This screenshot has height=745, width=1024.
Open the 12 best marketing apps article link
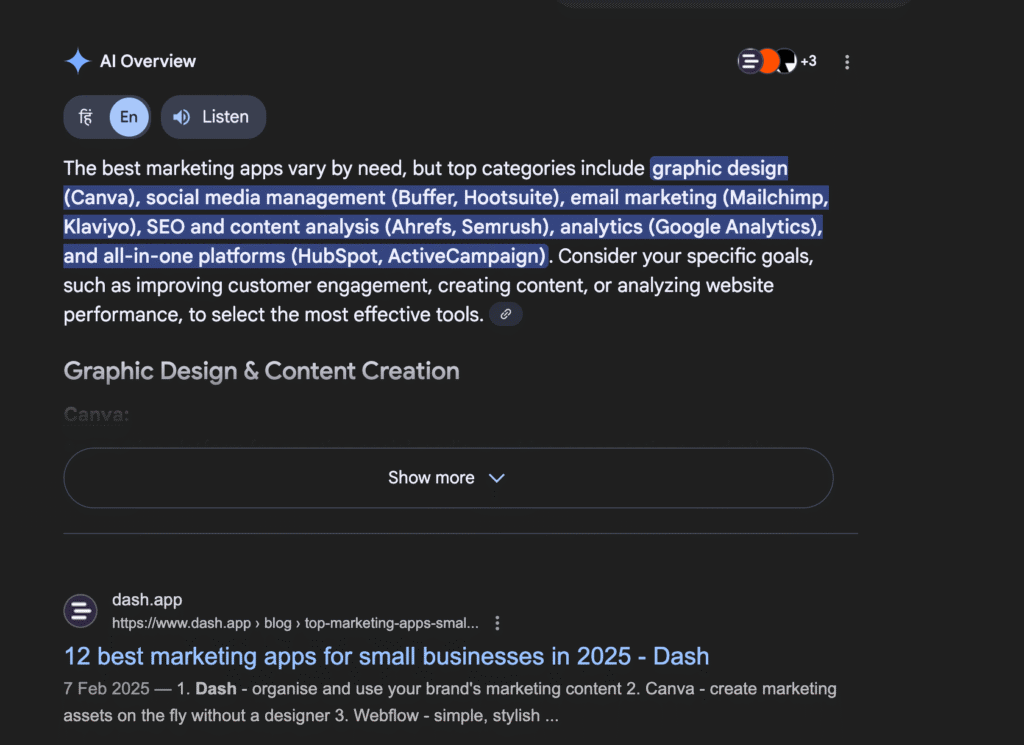386,656
